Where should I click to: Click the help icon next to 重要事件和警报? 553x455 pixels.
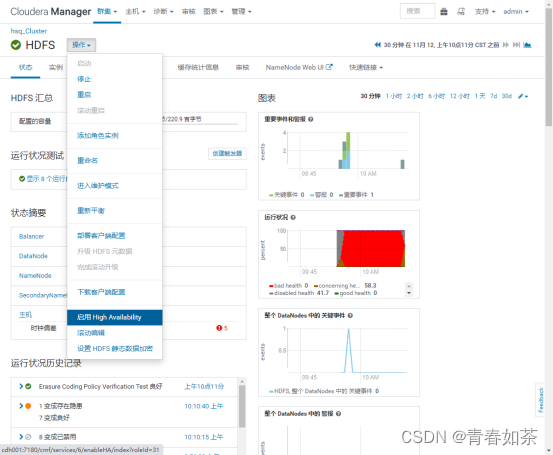tap(311, 119)
